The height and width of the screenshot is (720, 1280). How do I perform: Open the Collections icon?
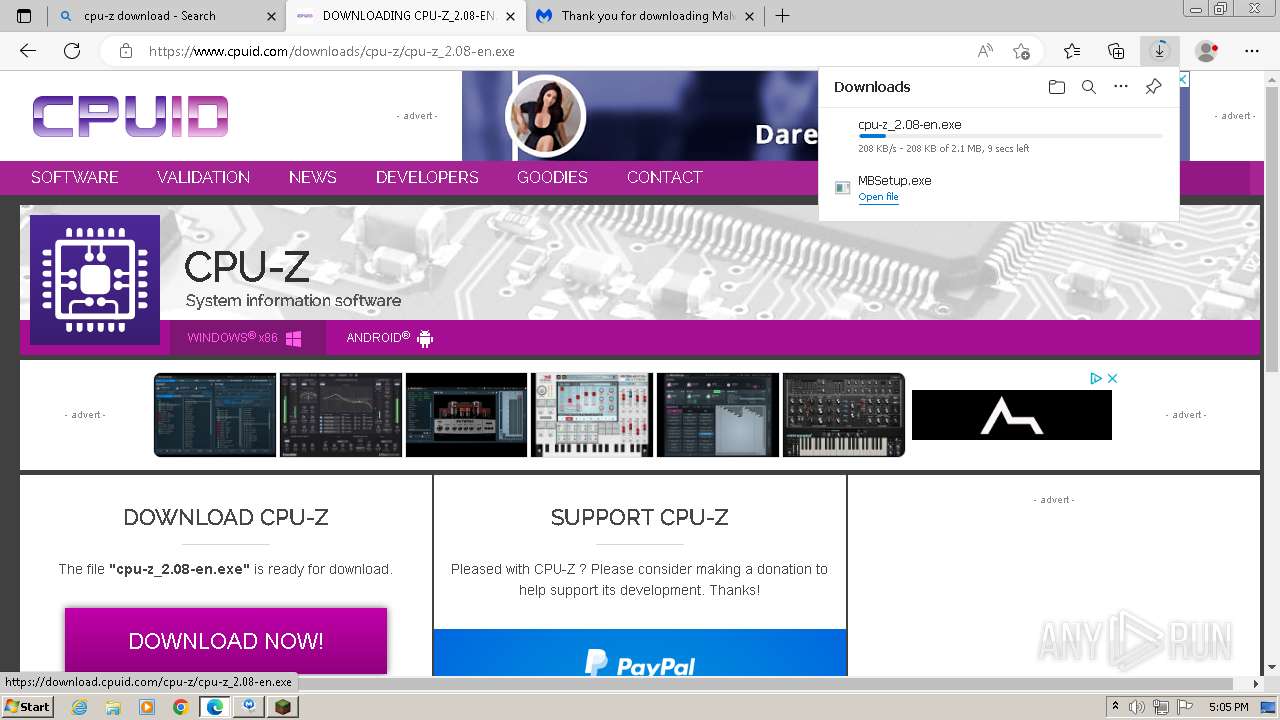pos(1116,51)
